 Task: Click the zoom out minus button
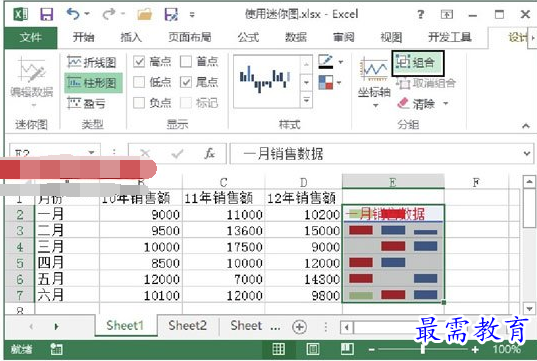pos(372,350)
